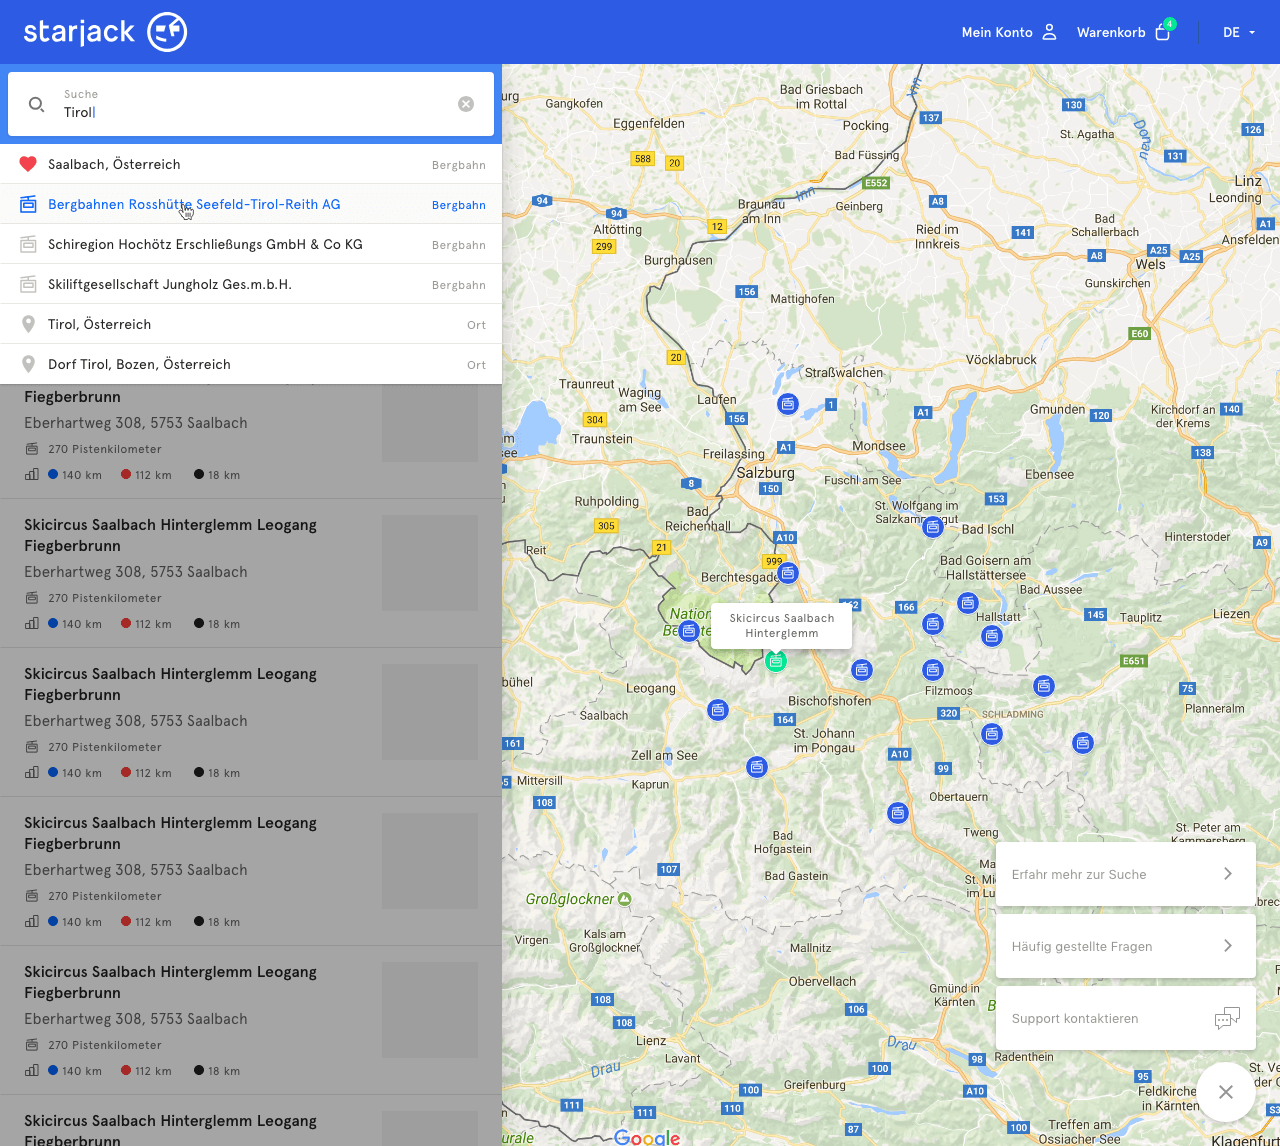The height and width of the screenshot is (1146, 1280).
Task: Click the Salzburg city label on map
Action: click(x=766, y=472)
